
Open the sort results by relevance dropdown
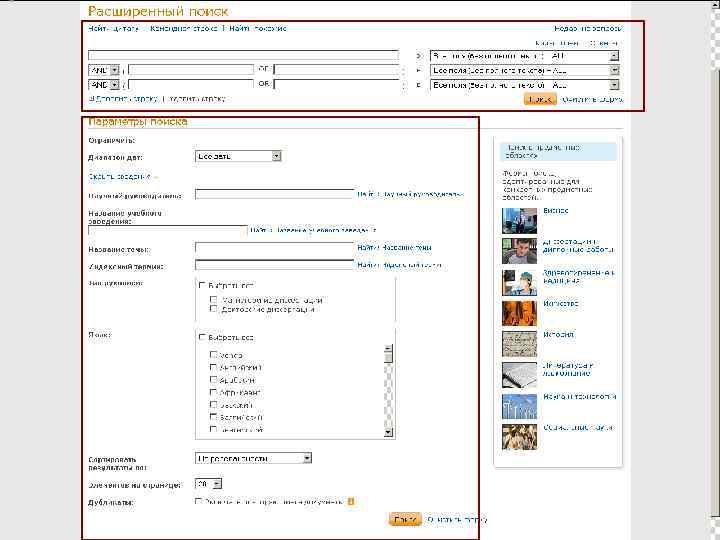253,458
